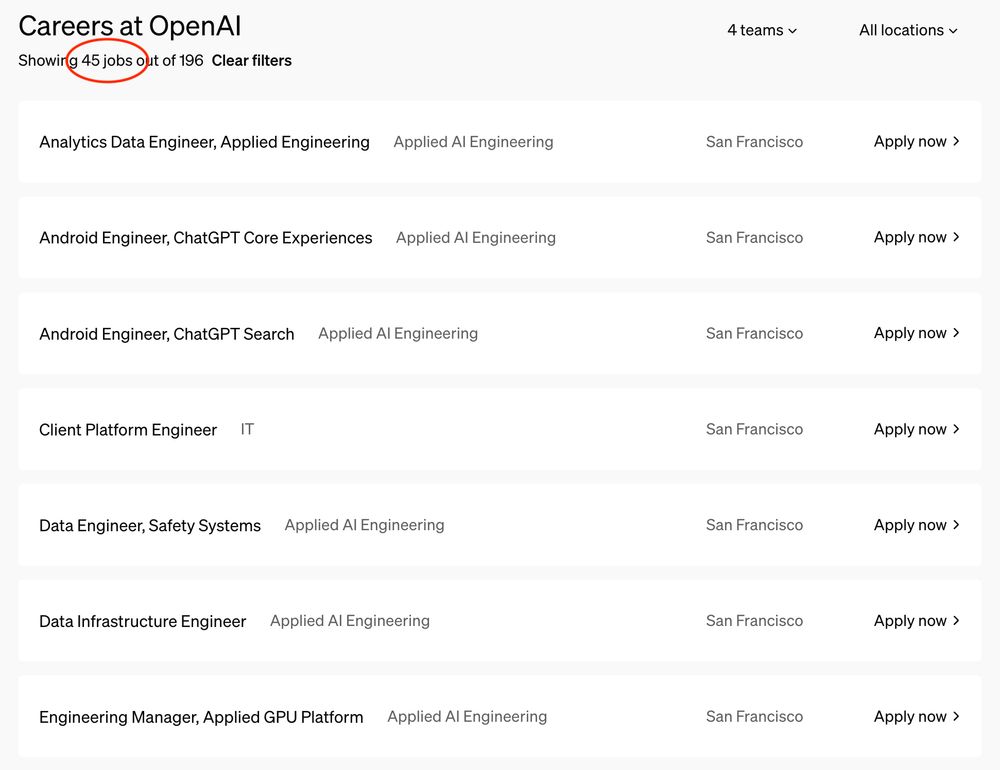Click the chevron arrow for Data Engineer, Safety Systems

pos(957,525)
